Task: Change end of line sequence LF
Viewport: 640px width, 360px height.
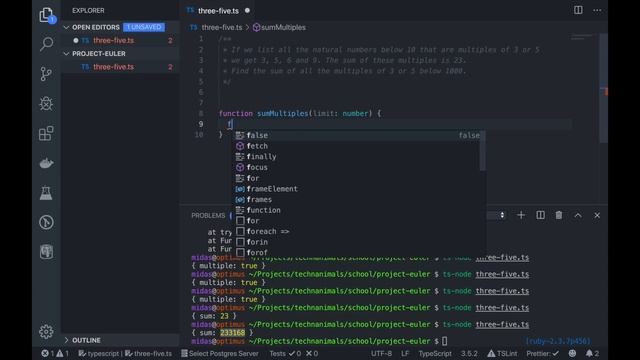Action: pos(404,353)
